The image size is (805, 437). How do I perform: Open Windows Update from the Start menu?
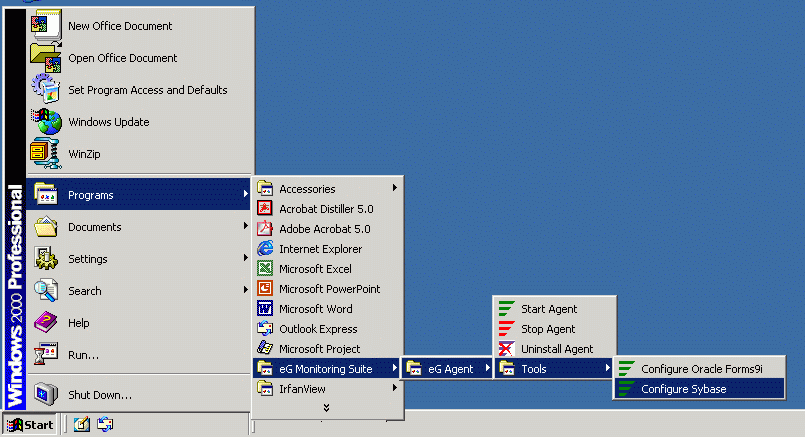140,122
